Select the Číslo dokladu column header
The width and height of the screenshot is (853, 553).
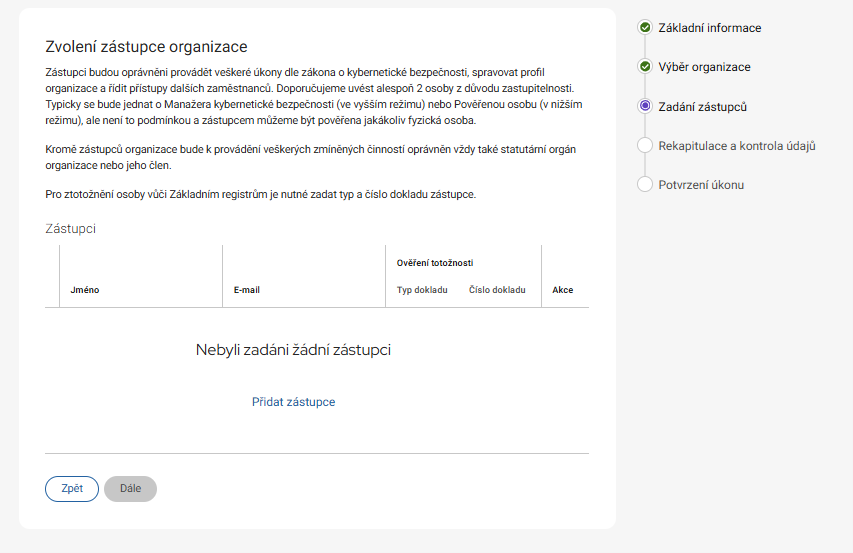pyautogui.click(x=497, y=290)
